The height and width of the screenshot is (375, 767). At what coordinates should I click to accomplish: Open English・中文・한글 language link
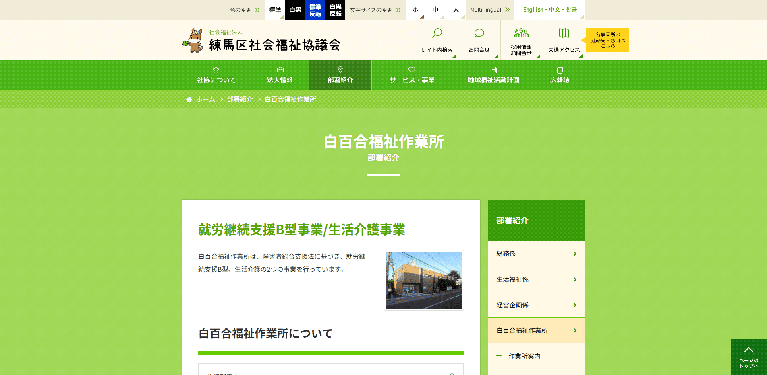pos(550,10)
